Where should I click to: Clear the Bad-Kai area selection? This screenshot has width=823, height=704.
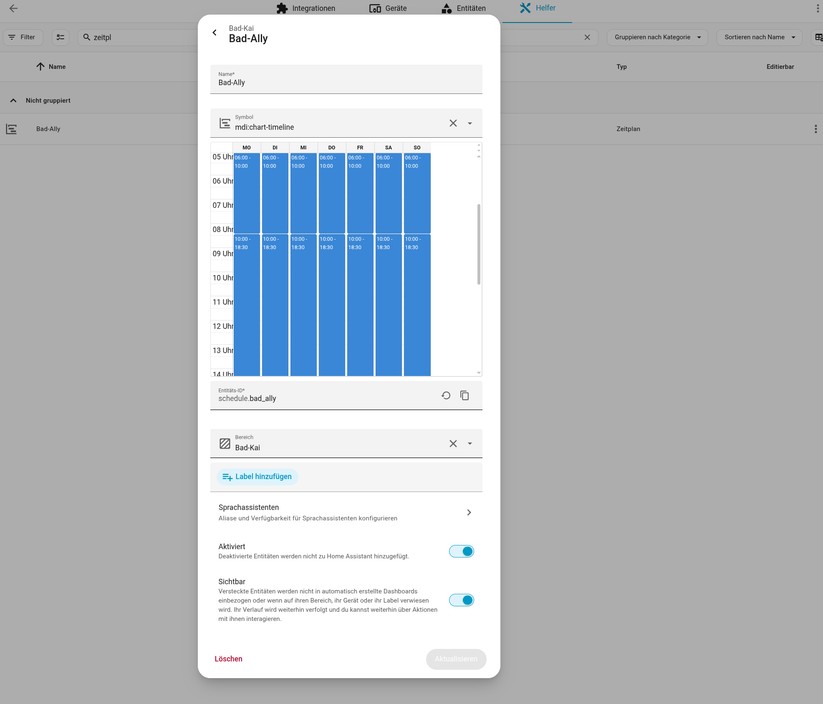[453, 444]
